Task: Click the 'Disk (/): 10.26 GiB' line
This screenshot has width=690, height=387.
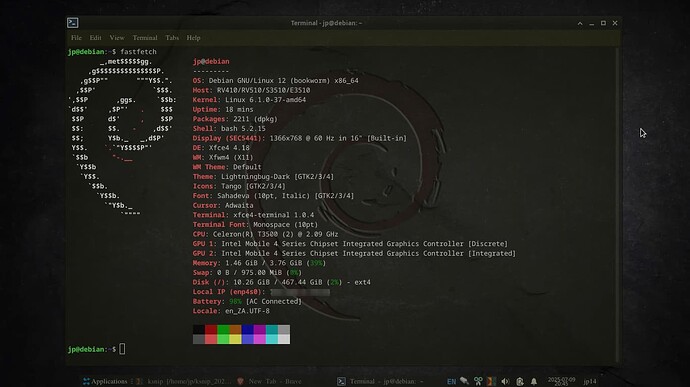Action: coord(282,283)
